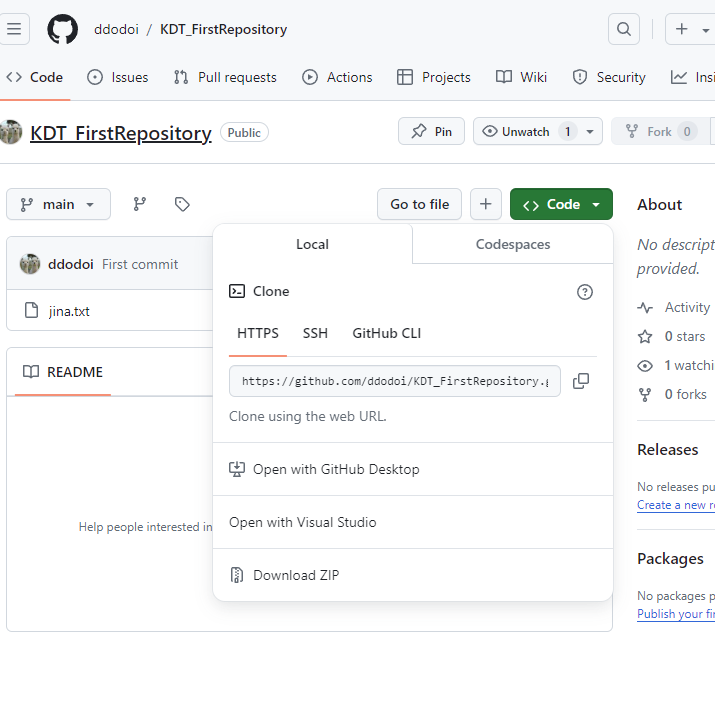715x701 pixels.
Task: Click the Public visibility badge
Action: click(244, 133)
